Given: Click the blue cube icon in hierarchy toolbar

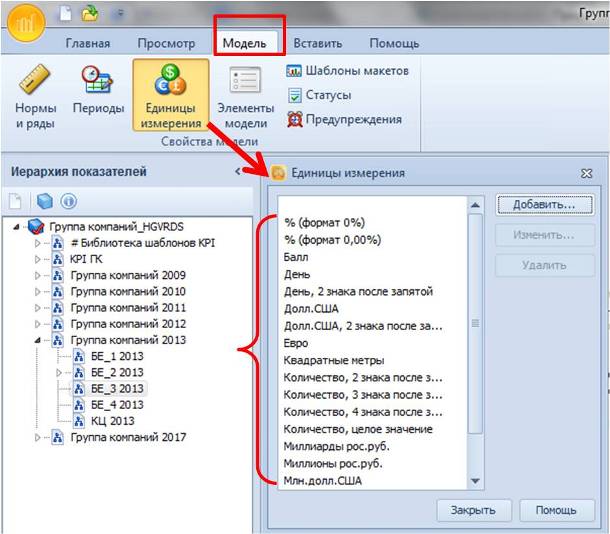Looking at the screenshot, I should pyautogui.click(x=45, y=201).
